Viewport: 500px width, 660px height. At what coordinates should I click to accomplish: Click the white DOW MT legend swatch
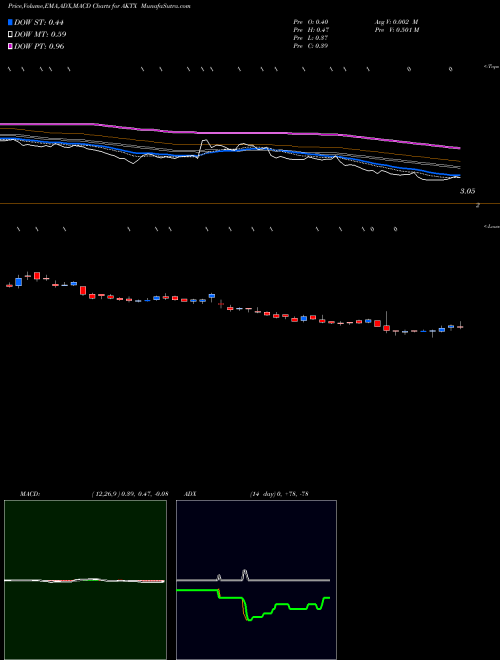coord(10,35)
